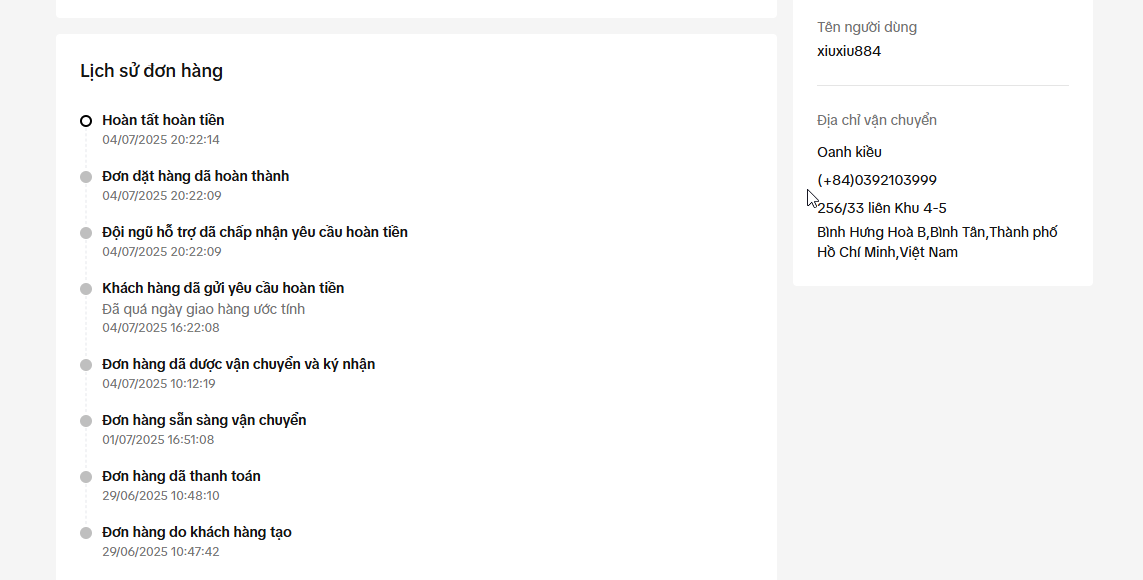This screenshot has width=1143, height=580.
Task: Select the username xiuxiu884
Action: pyautogui.click(x=849, y=51)
